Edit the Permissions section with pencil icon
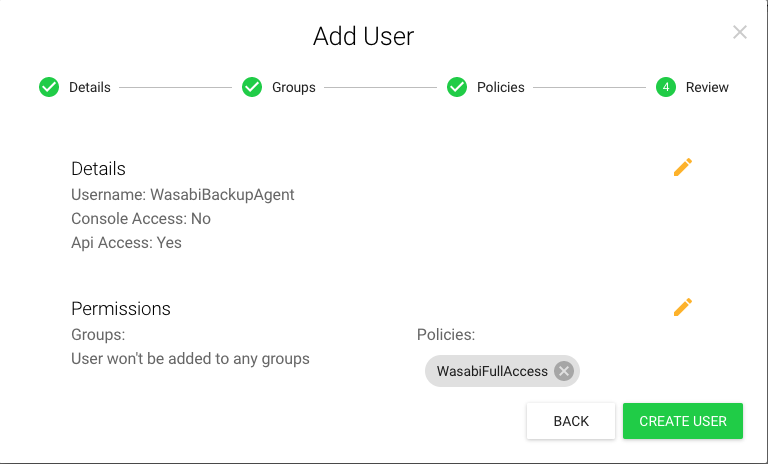 683,307
